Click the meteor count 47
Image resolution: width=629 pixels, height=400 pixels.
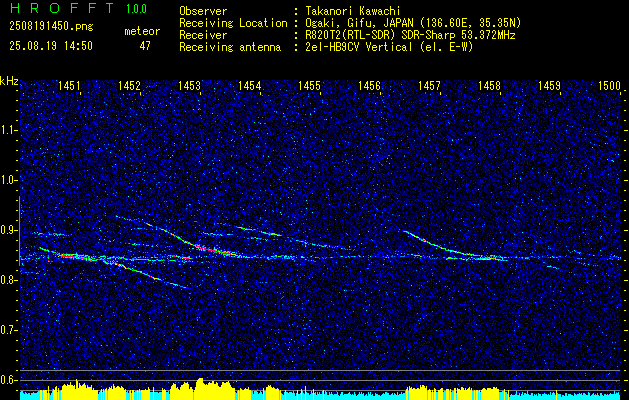point(145,46)
